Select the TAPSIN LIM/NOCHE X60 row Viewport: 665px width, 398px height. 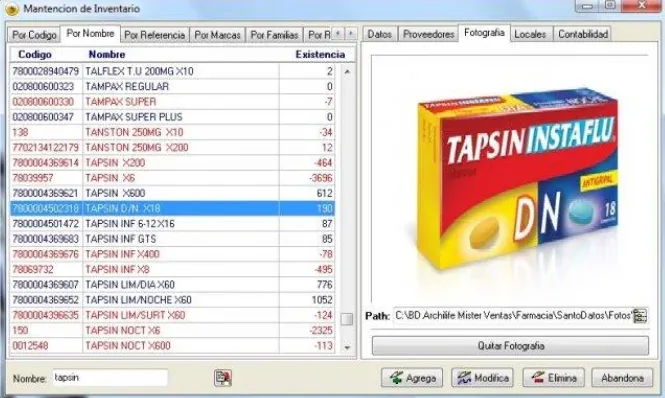coord(172,300)
